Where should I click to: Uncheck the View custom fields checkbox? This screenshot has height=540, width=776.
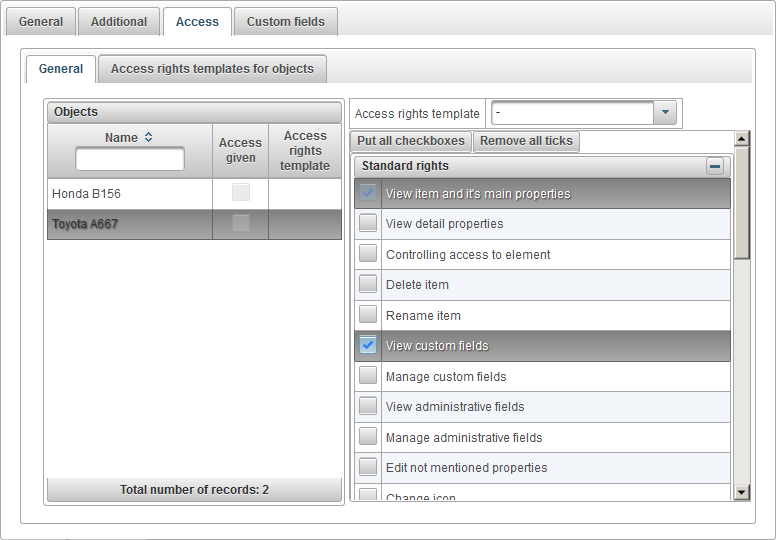tap(368, 346)
